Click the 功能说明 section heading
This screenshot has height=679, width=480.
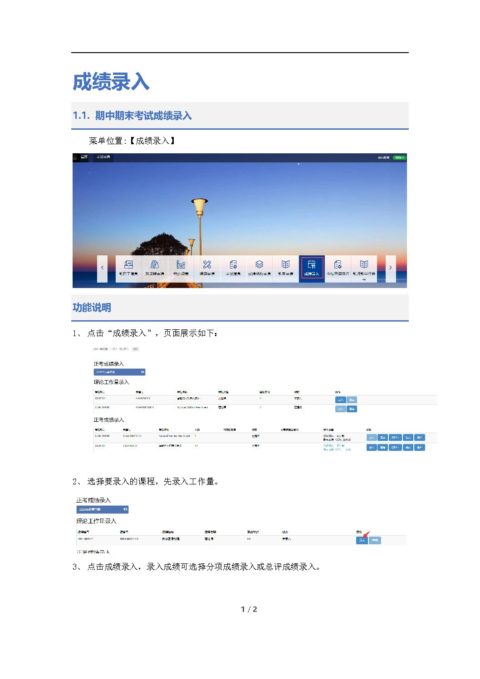[x=92, y=307]
